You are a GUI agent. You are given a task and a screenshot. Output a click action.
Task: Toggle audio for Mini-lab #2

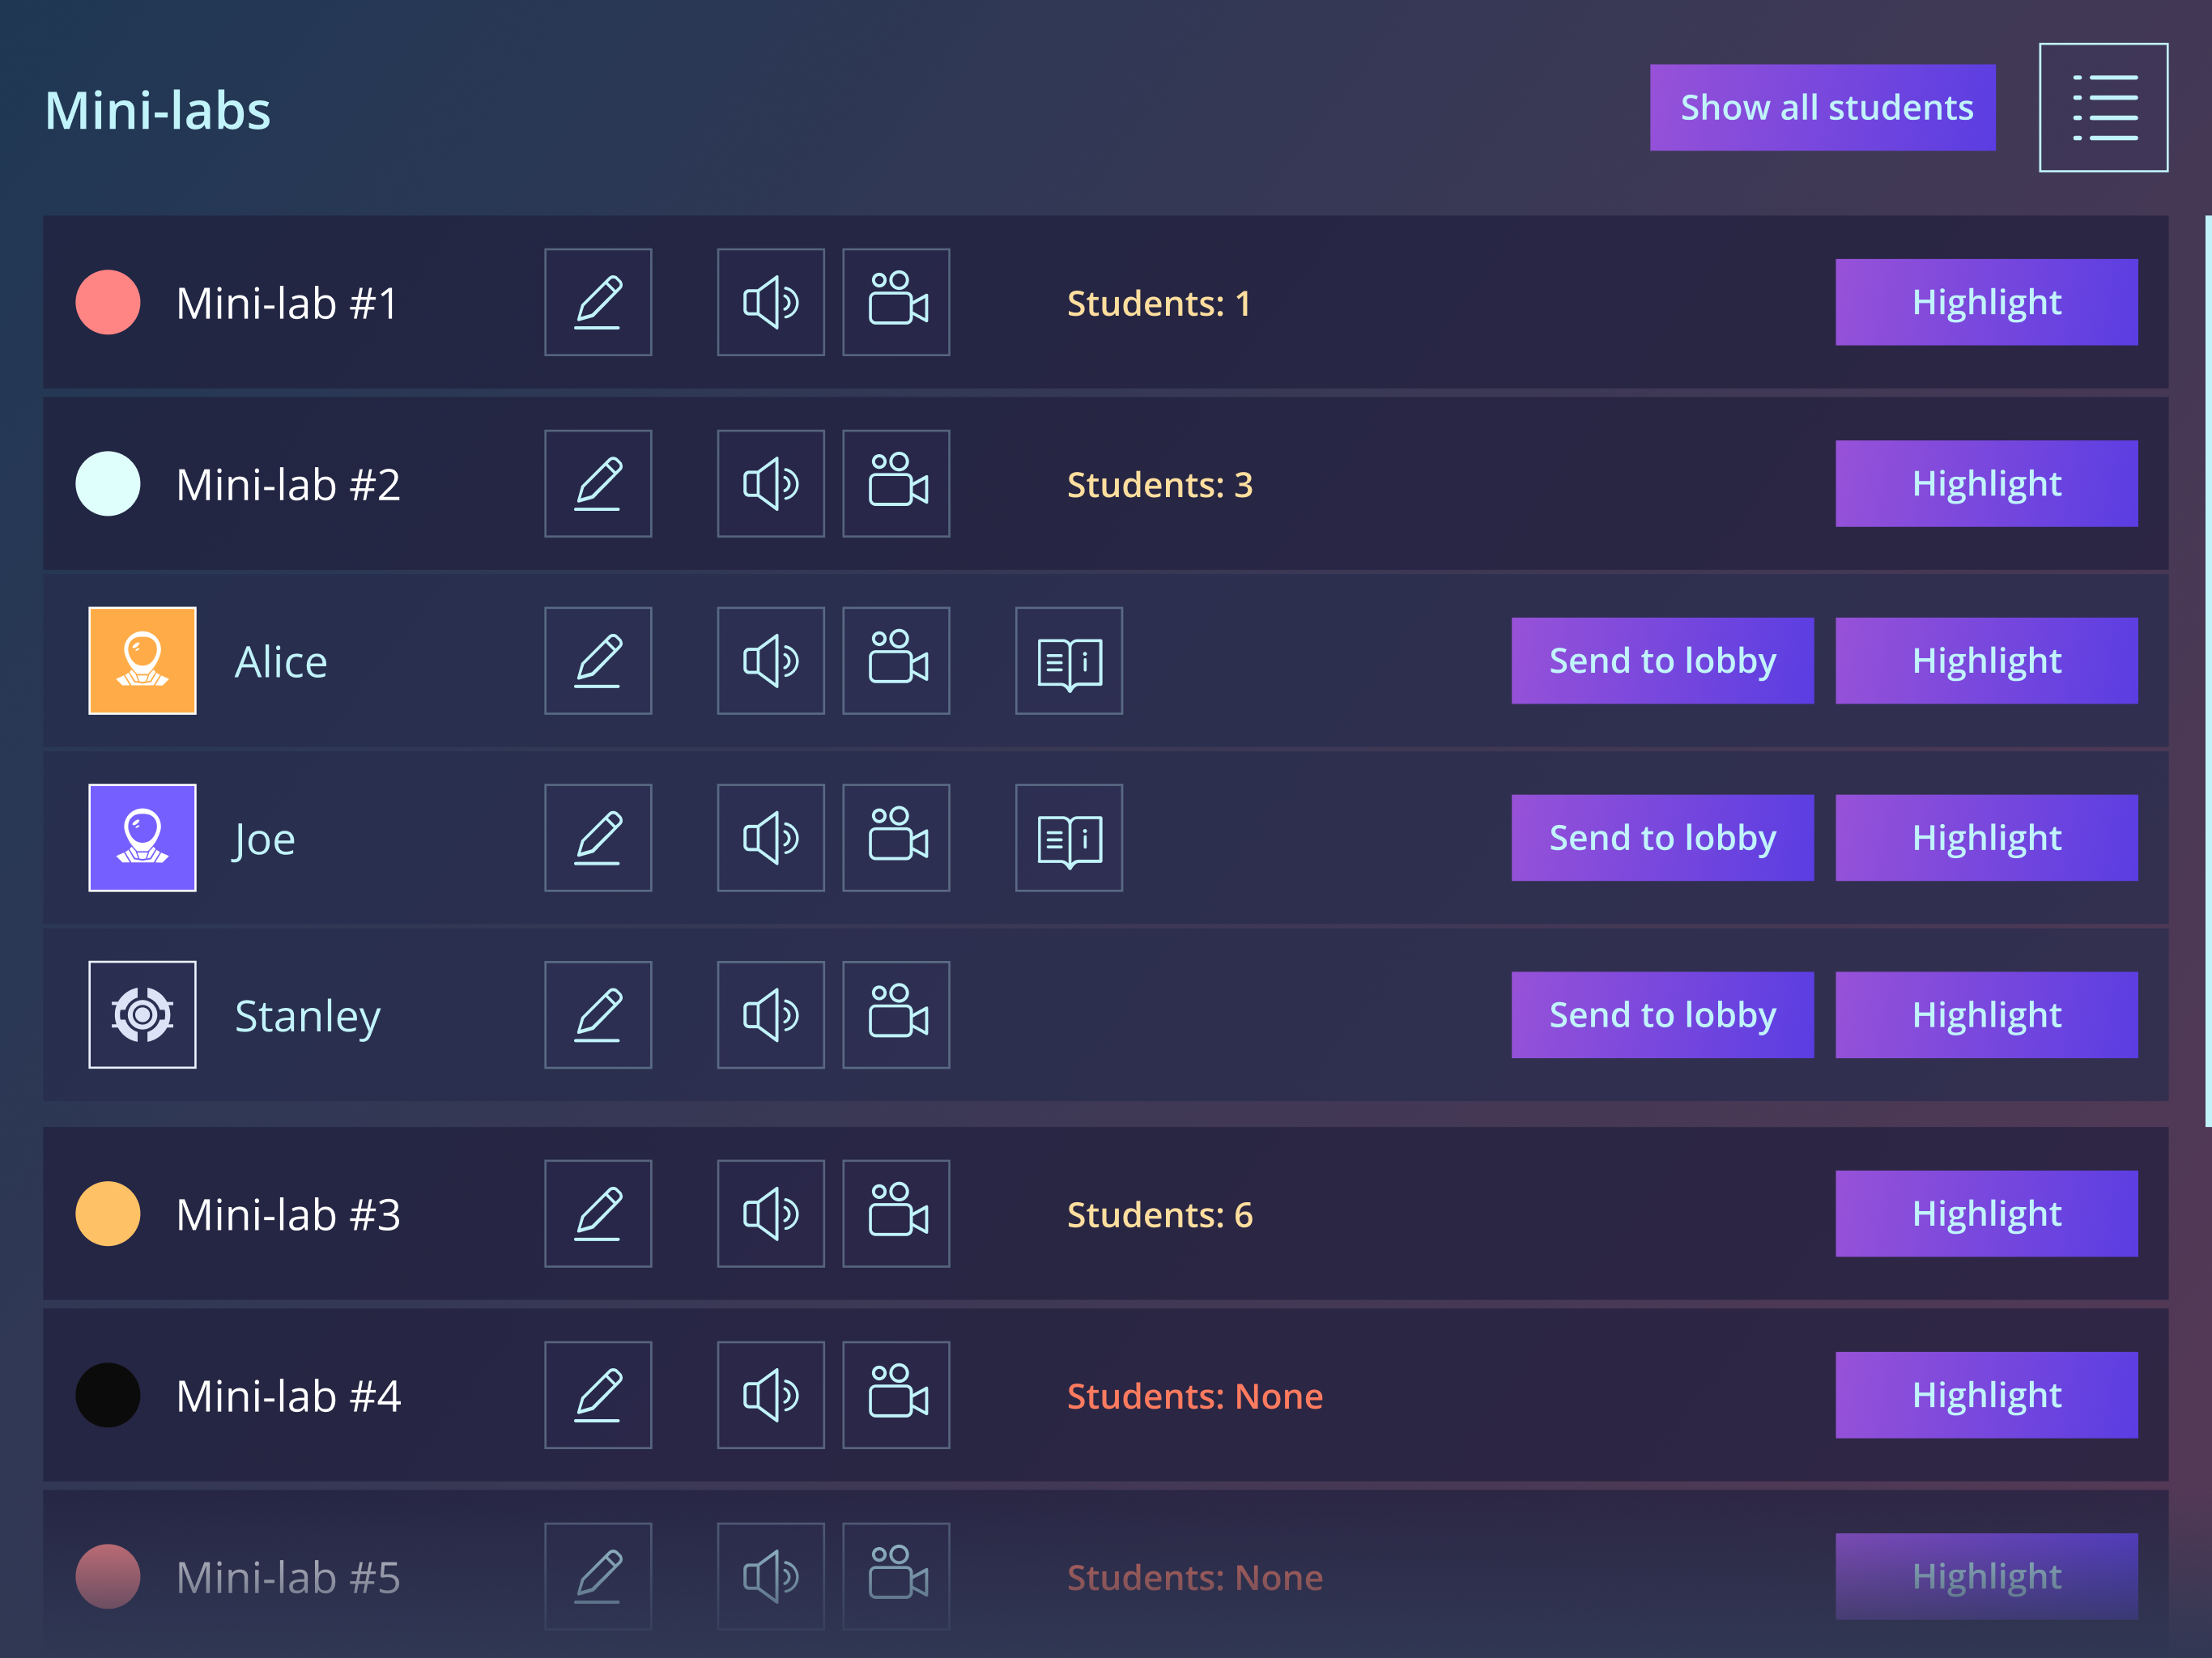click(770, 484)
